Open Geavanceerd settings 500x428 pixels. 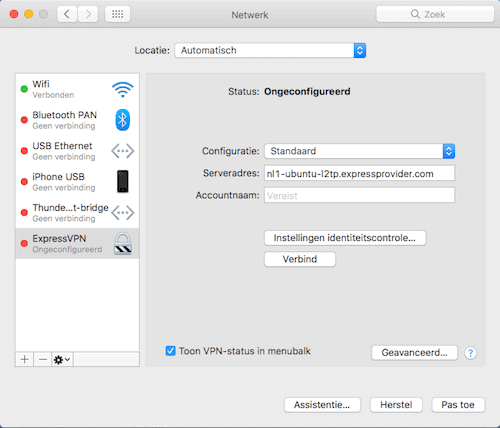414,353
